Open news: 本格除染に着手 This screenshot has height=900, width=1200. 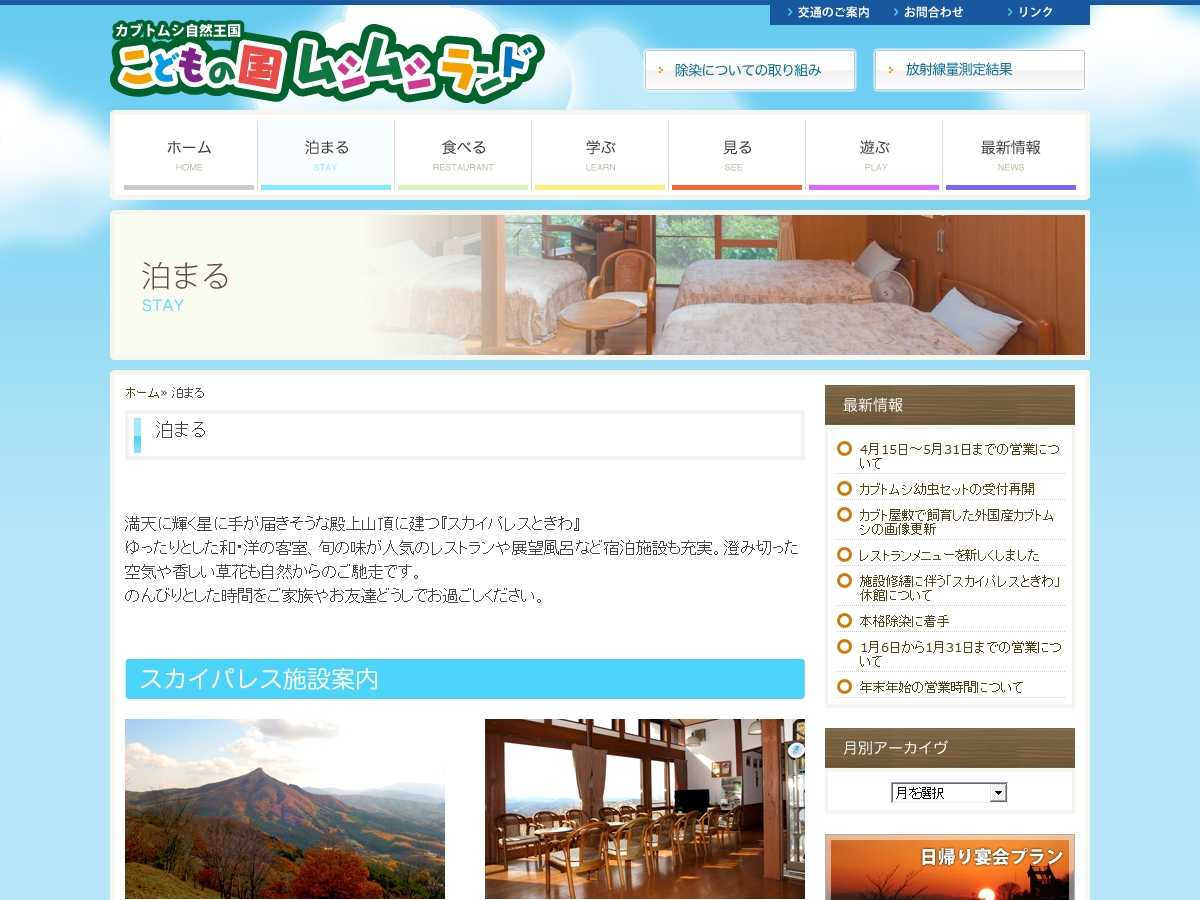click(x=904, y=621)
